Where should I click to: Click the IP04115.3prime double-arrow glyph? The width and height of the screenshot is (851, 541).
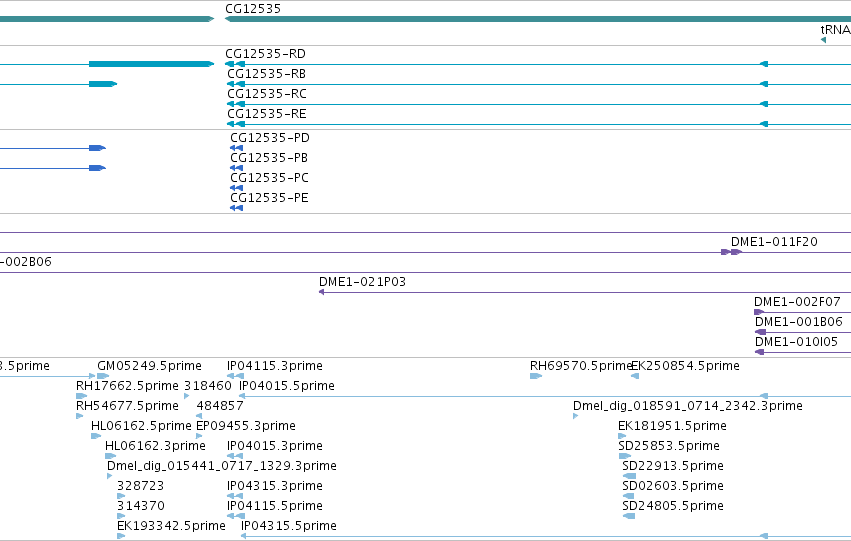[235, 376]
